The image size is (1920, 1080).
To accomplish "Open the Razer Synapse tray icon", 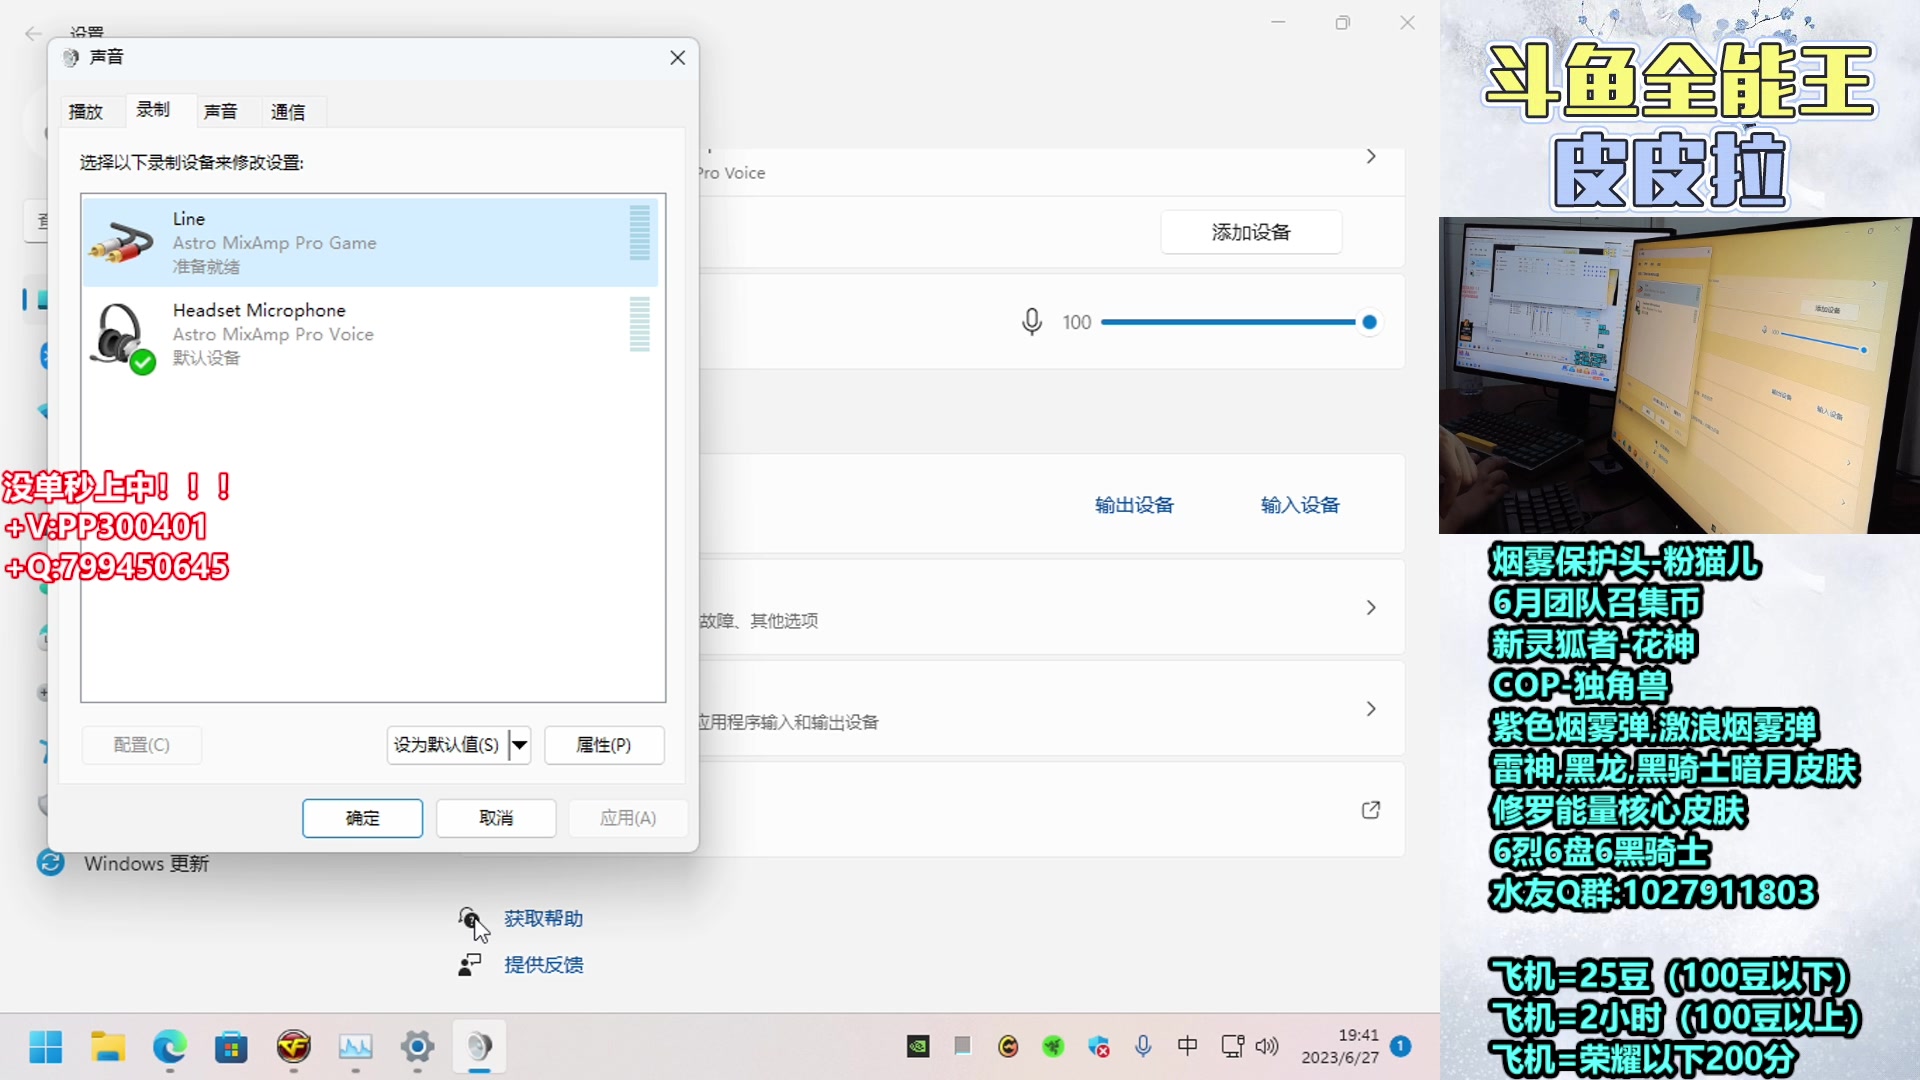I will pyautogui.click(x=1052, y=1046).
